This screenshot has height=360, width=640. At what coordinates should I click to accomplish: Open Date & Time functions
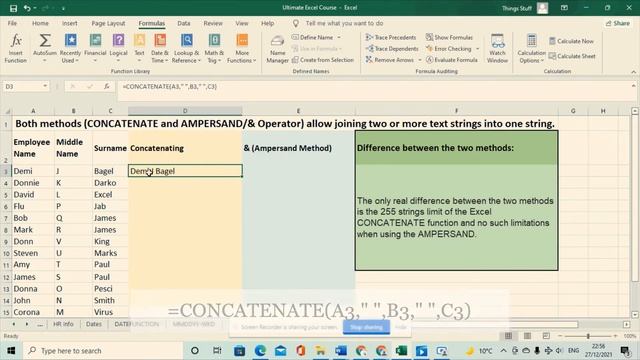[x=160, y=49]
